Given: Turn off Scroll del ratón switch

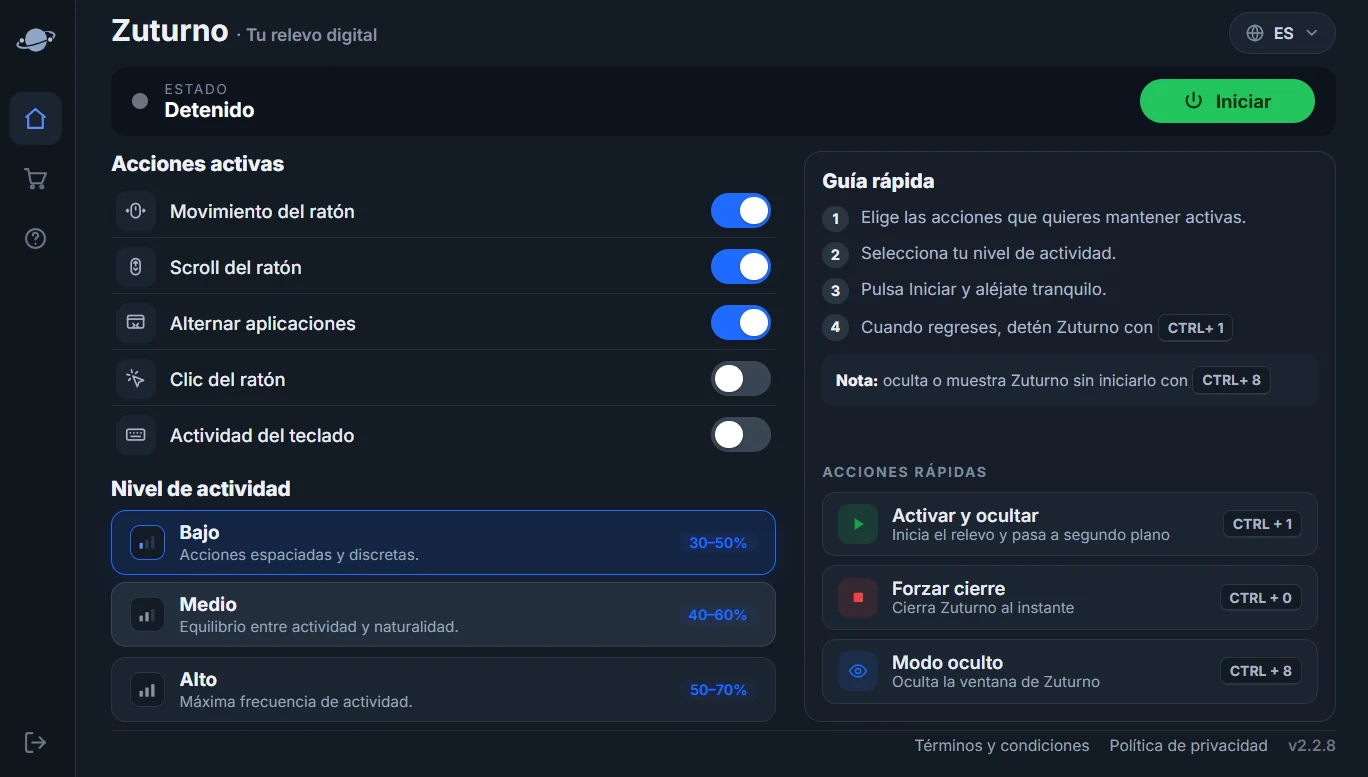Looking at the screenshot, I should click(x=741, y=267).
